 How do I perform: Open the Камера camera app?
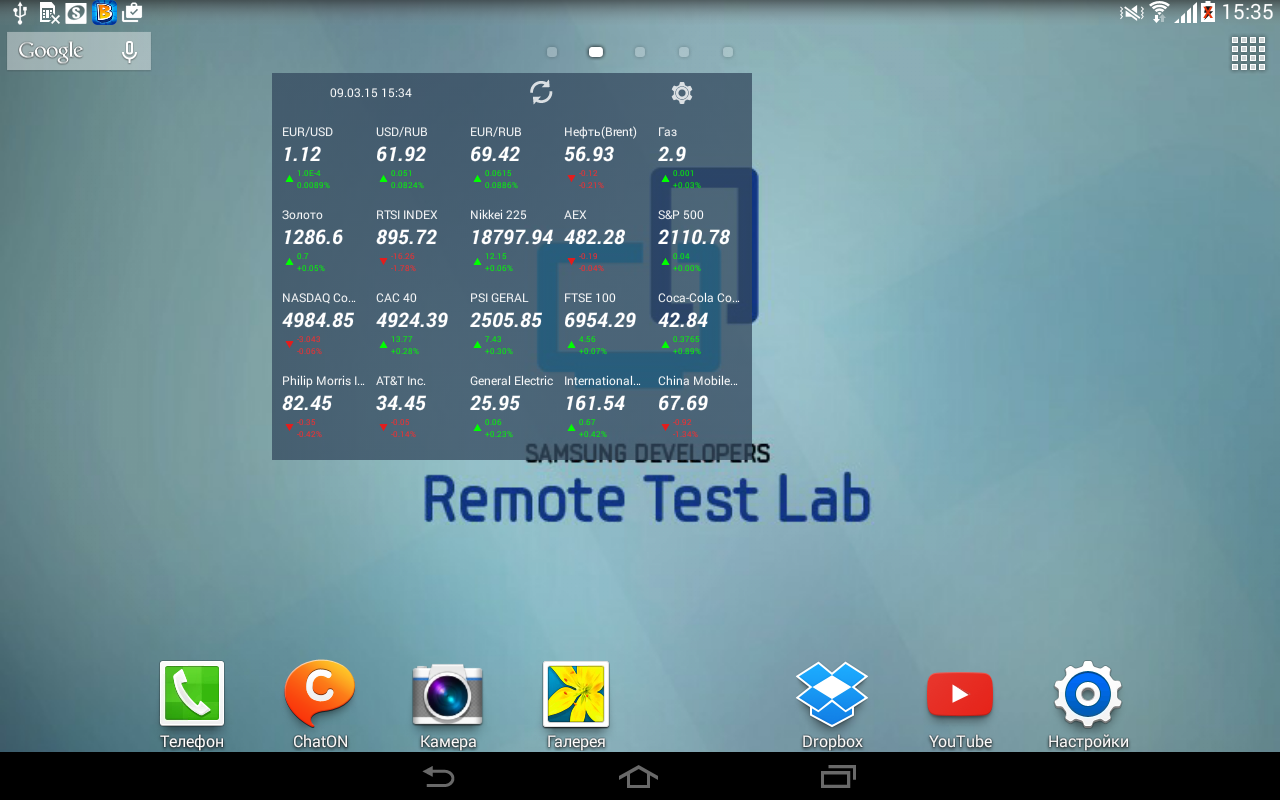(448, 705)
